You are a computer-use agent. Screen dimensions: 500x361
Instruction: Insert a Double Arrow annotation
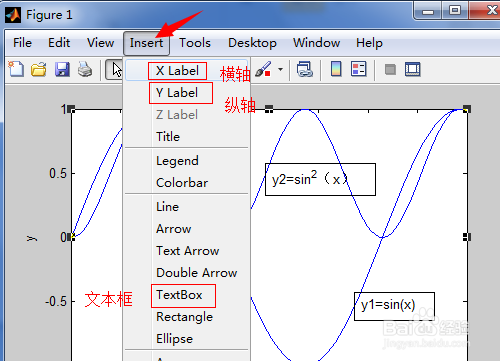[x=187, y=273]
